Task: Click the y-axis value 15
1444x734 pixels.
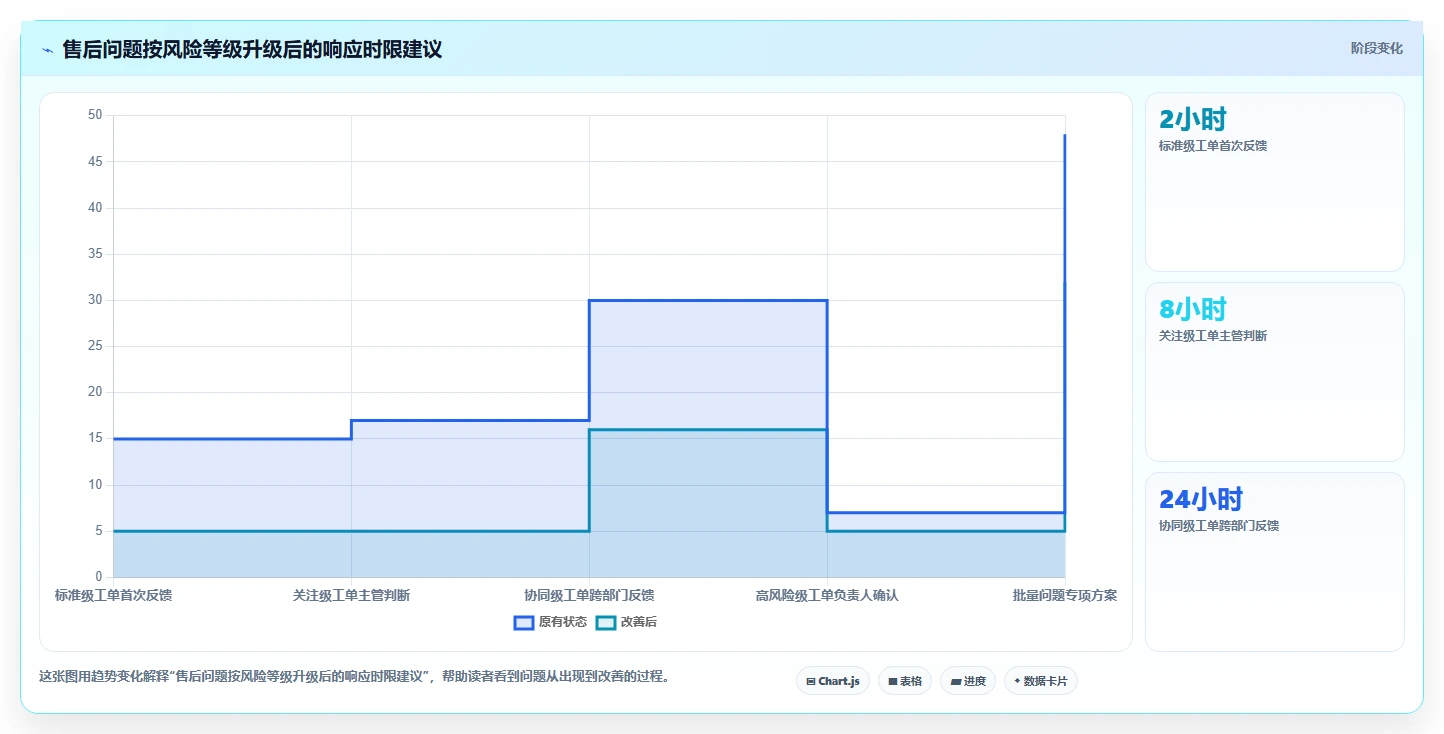Action: coord(96,438)
